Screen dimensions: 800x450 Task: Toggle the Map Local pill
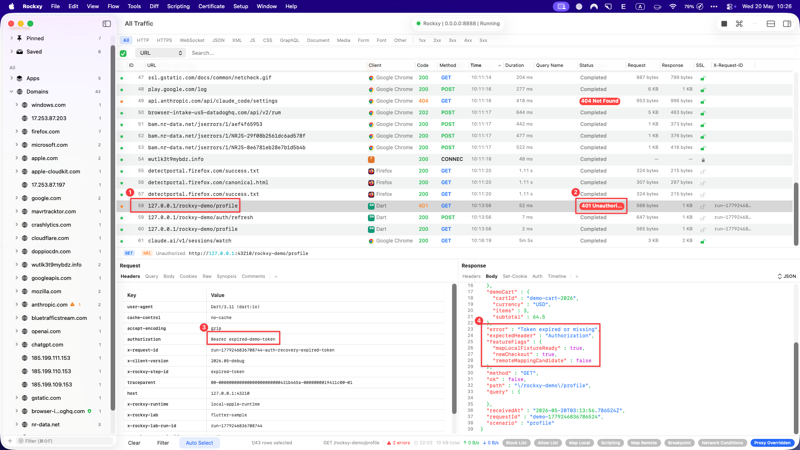coord(579,443)
